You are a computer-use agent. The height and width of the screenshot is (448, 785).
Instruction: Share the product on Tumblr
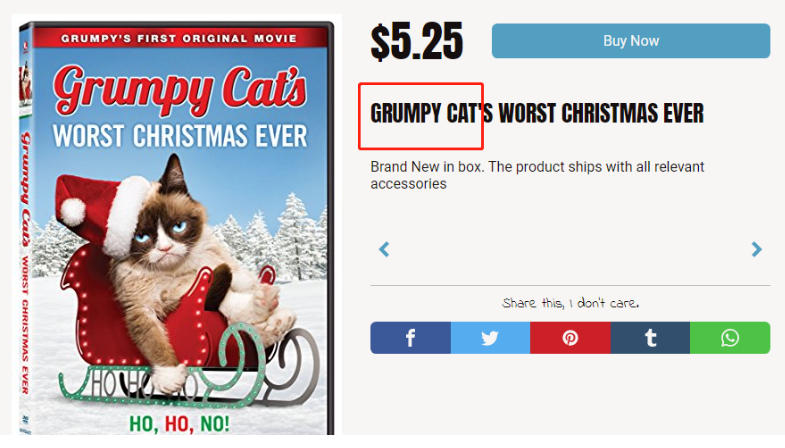[x=650, y=338]
